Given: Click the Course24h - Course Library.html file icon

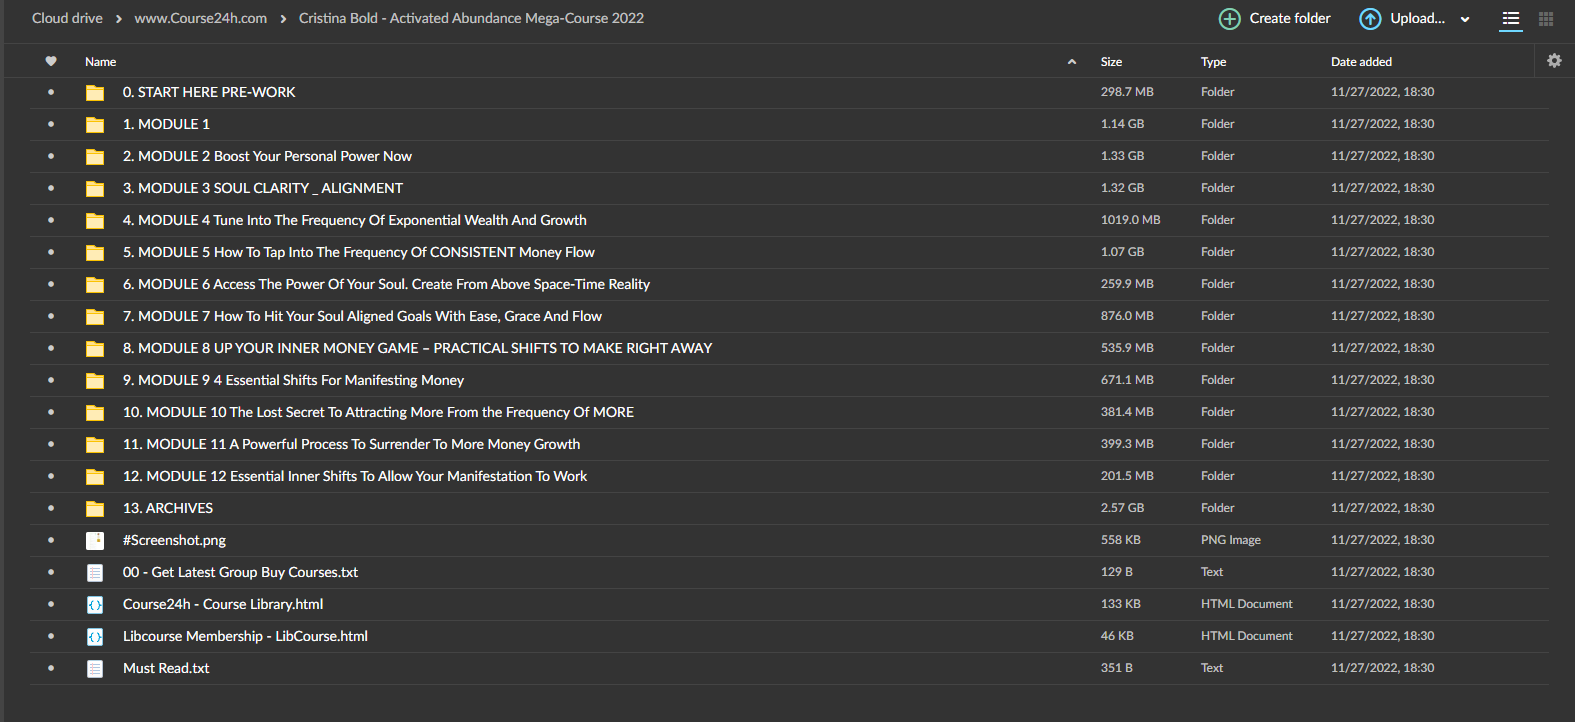Looking at the screenshot, I should point(95,604).
